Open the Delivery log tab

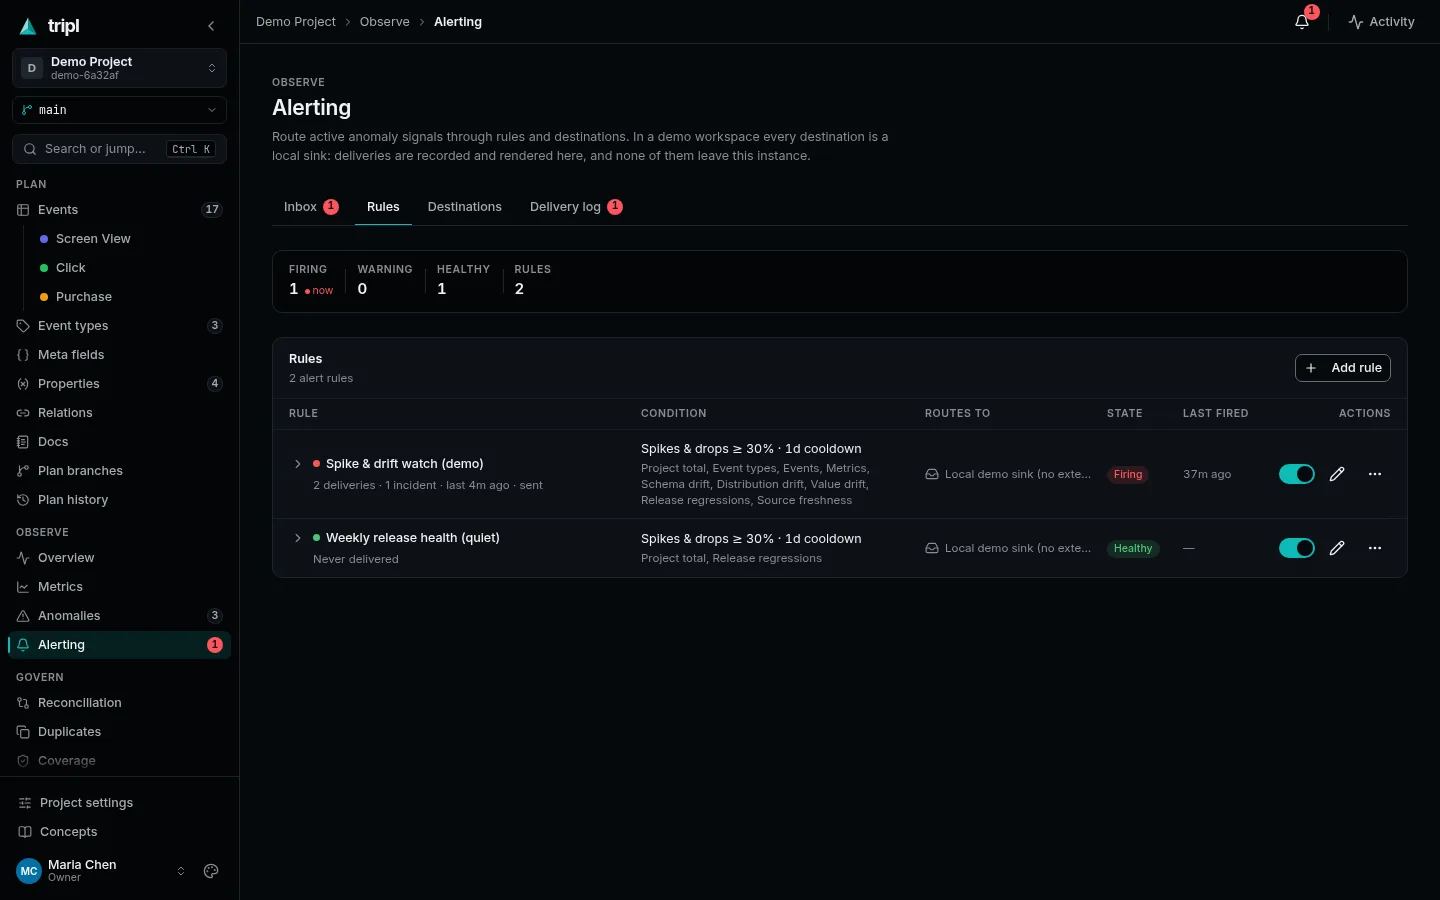click(576, 207)
